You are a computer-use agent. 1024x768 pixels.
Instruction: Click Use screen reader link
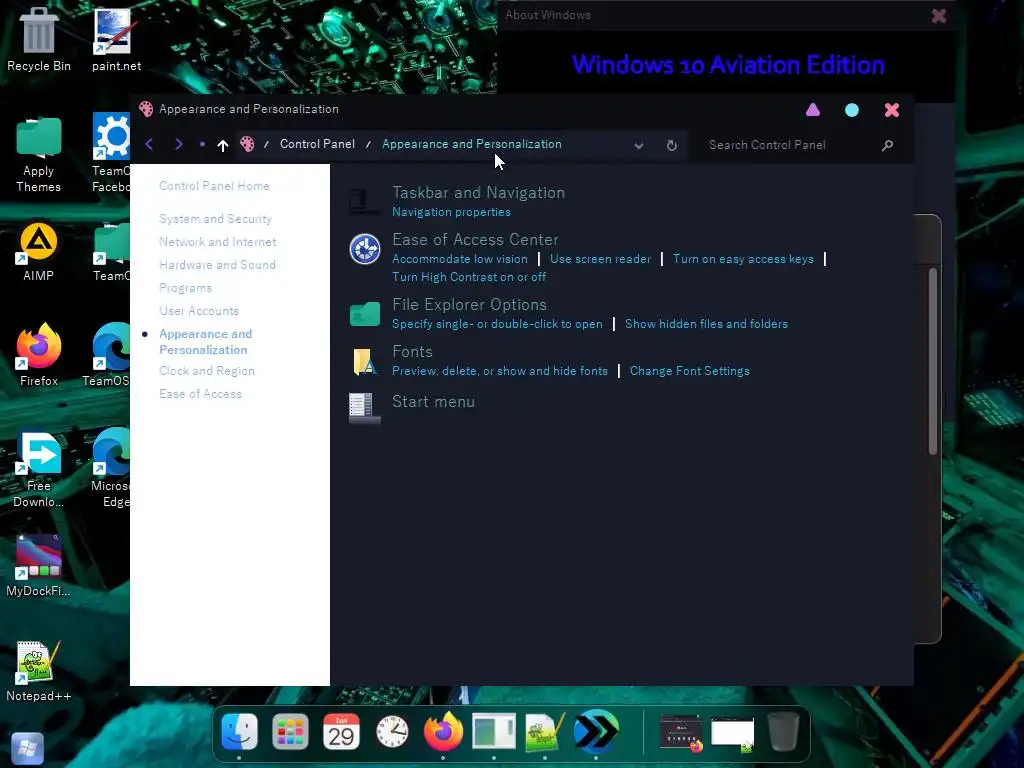pos(600,259)
